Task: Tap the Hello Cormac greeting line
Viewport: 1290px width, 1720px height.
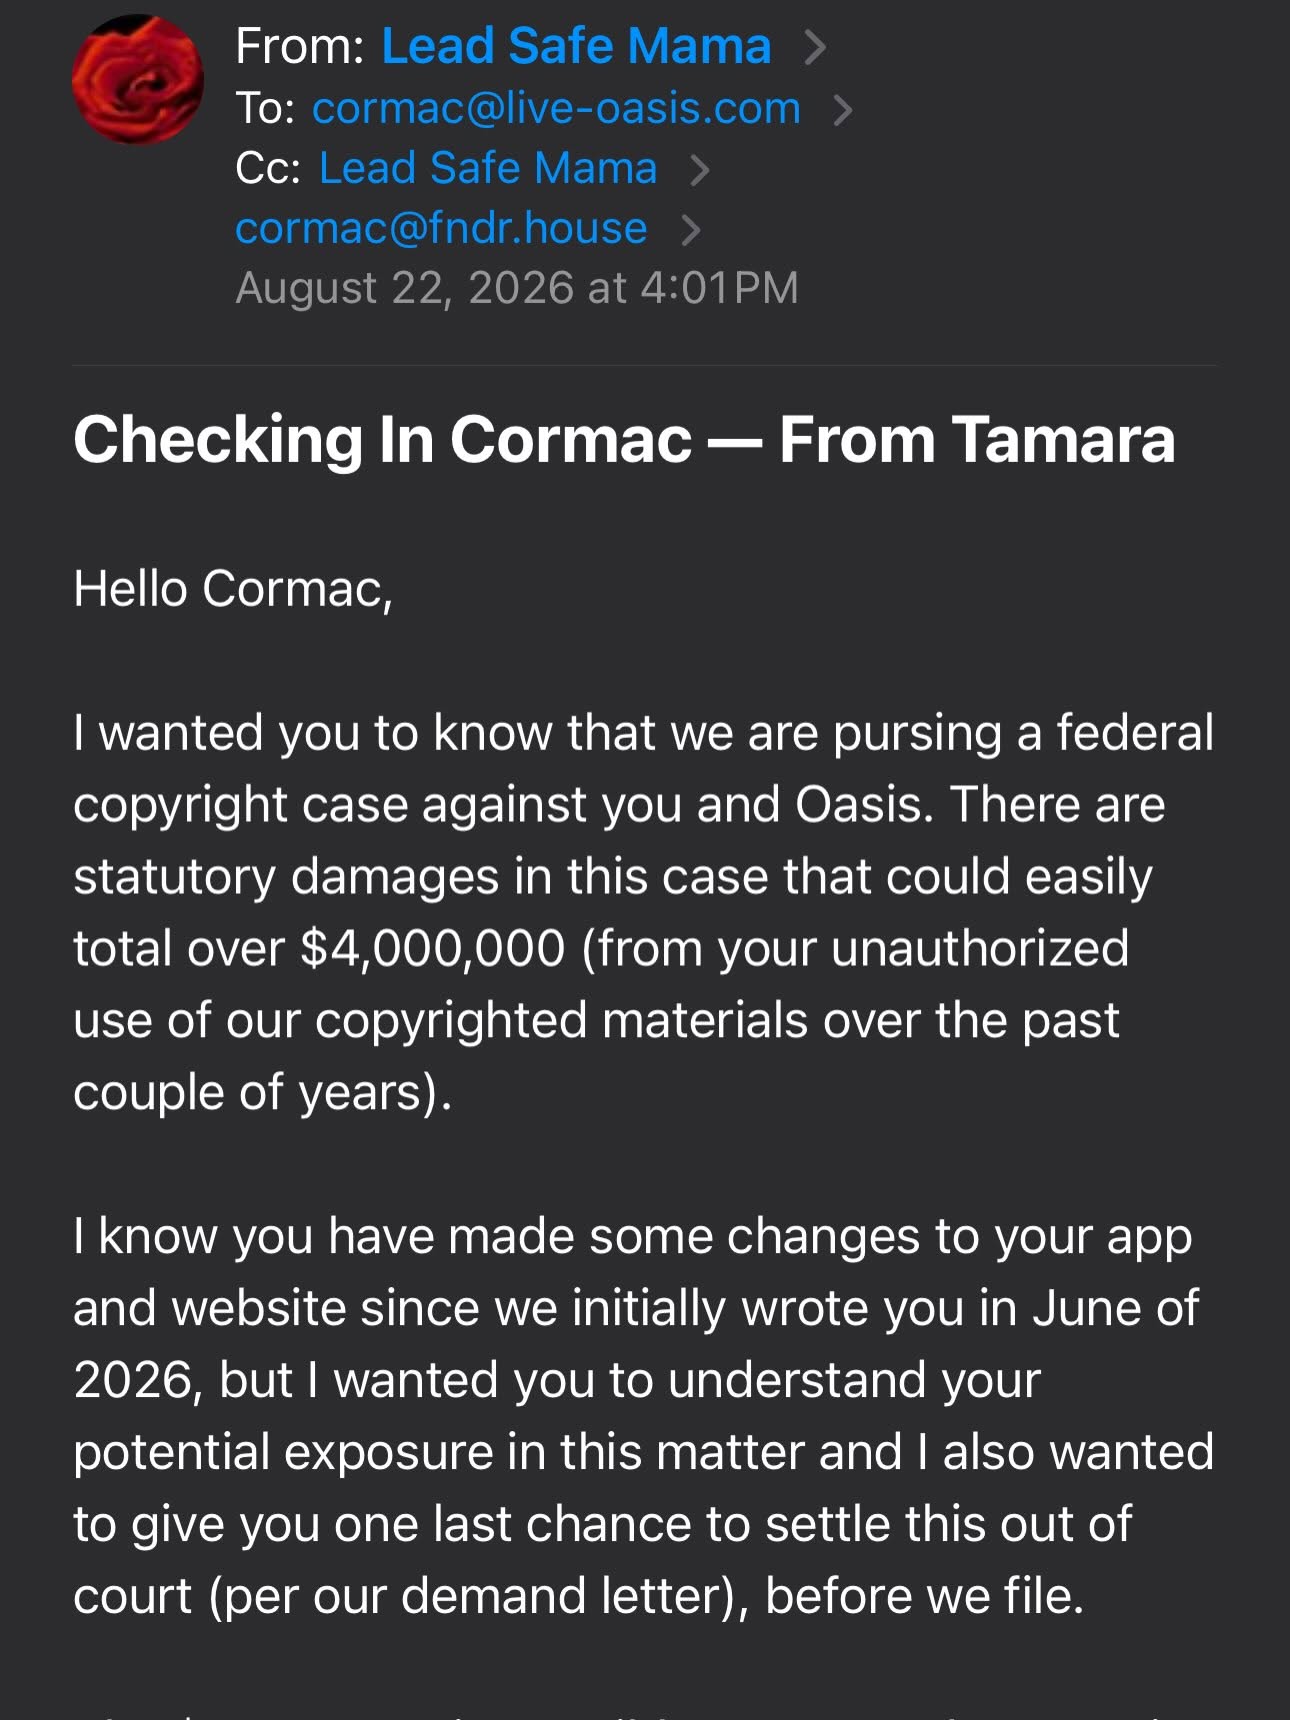Action: pos(233,589)
